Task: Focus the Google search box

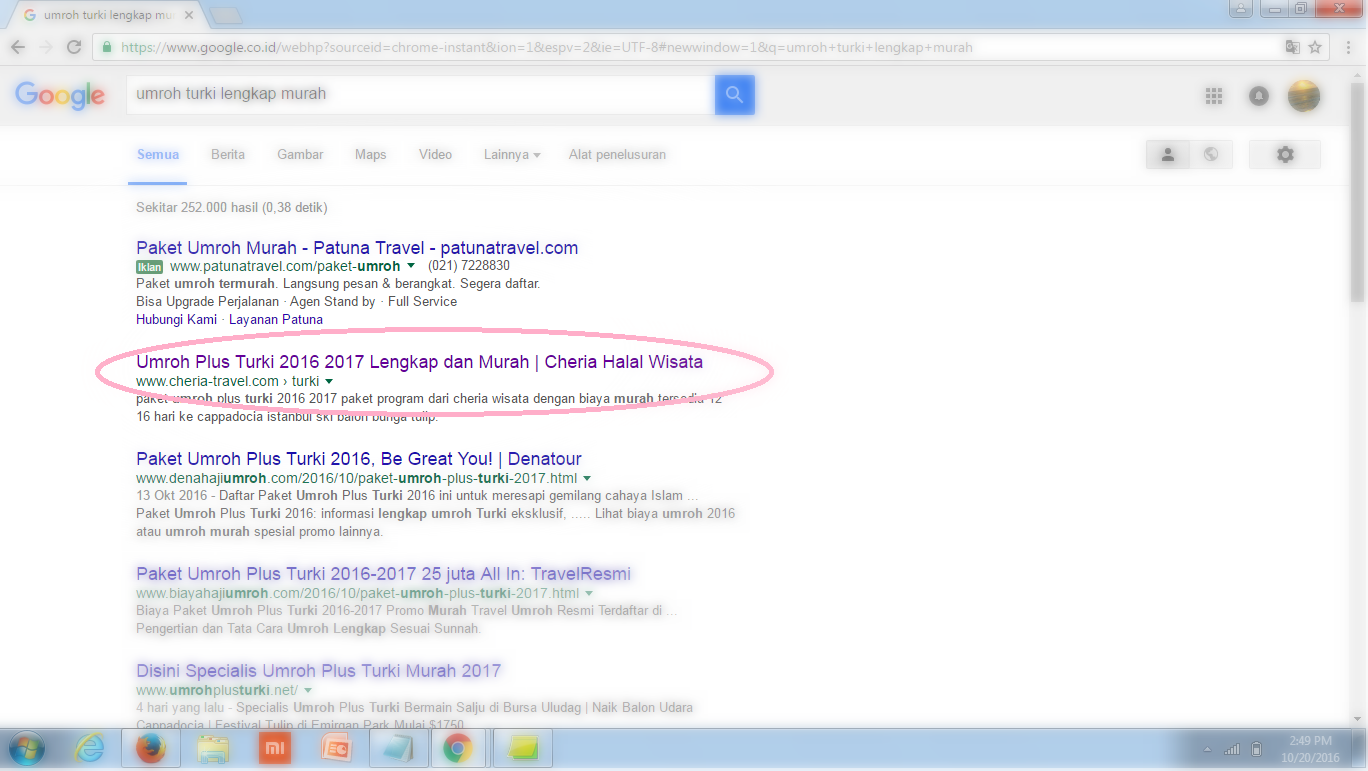Action: click(420, 94)
